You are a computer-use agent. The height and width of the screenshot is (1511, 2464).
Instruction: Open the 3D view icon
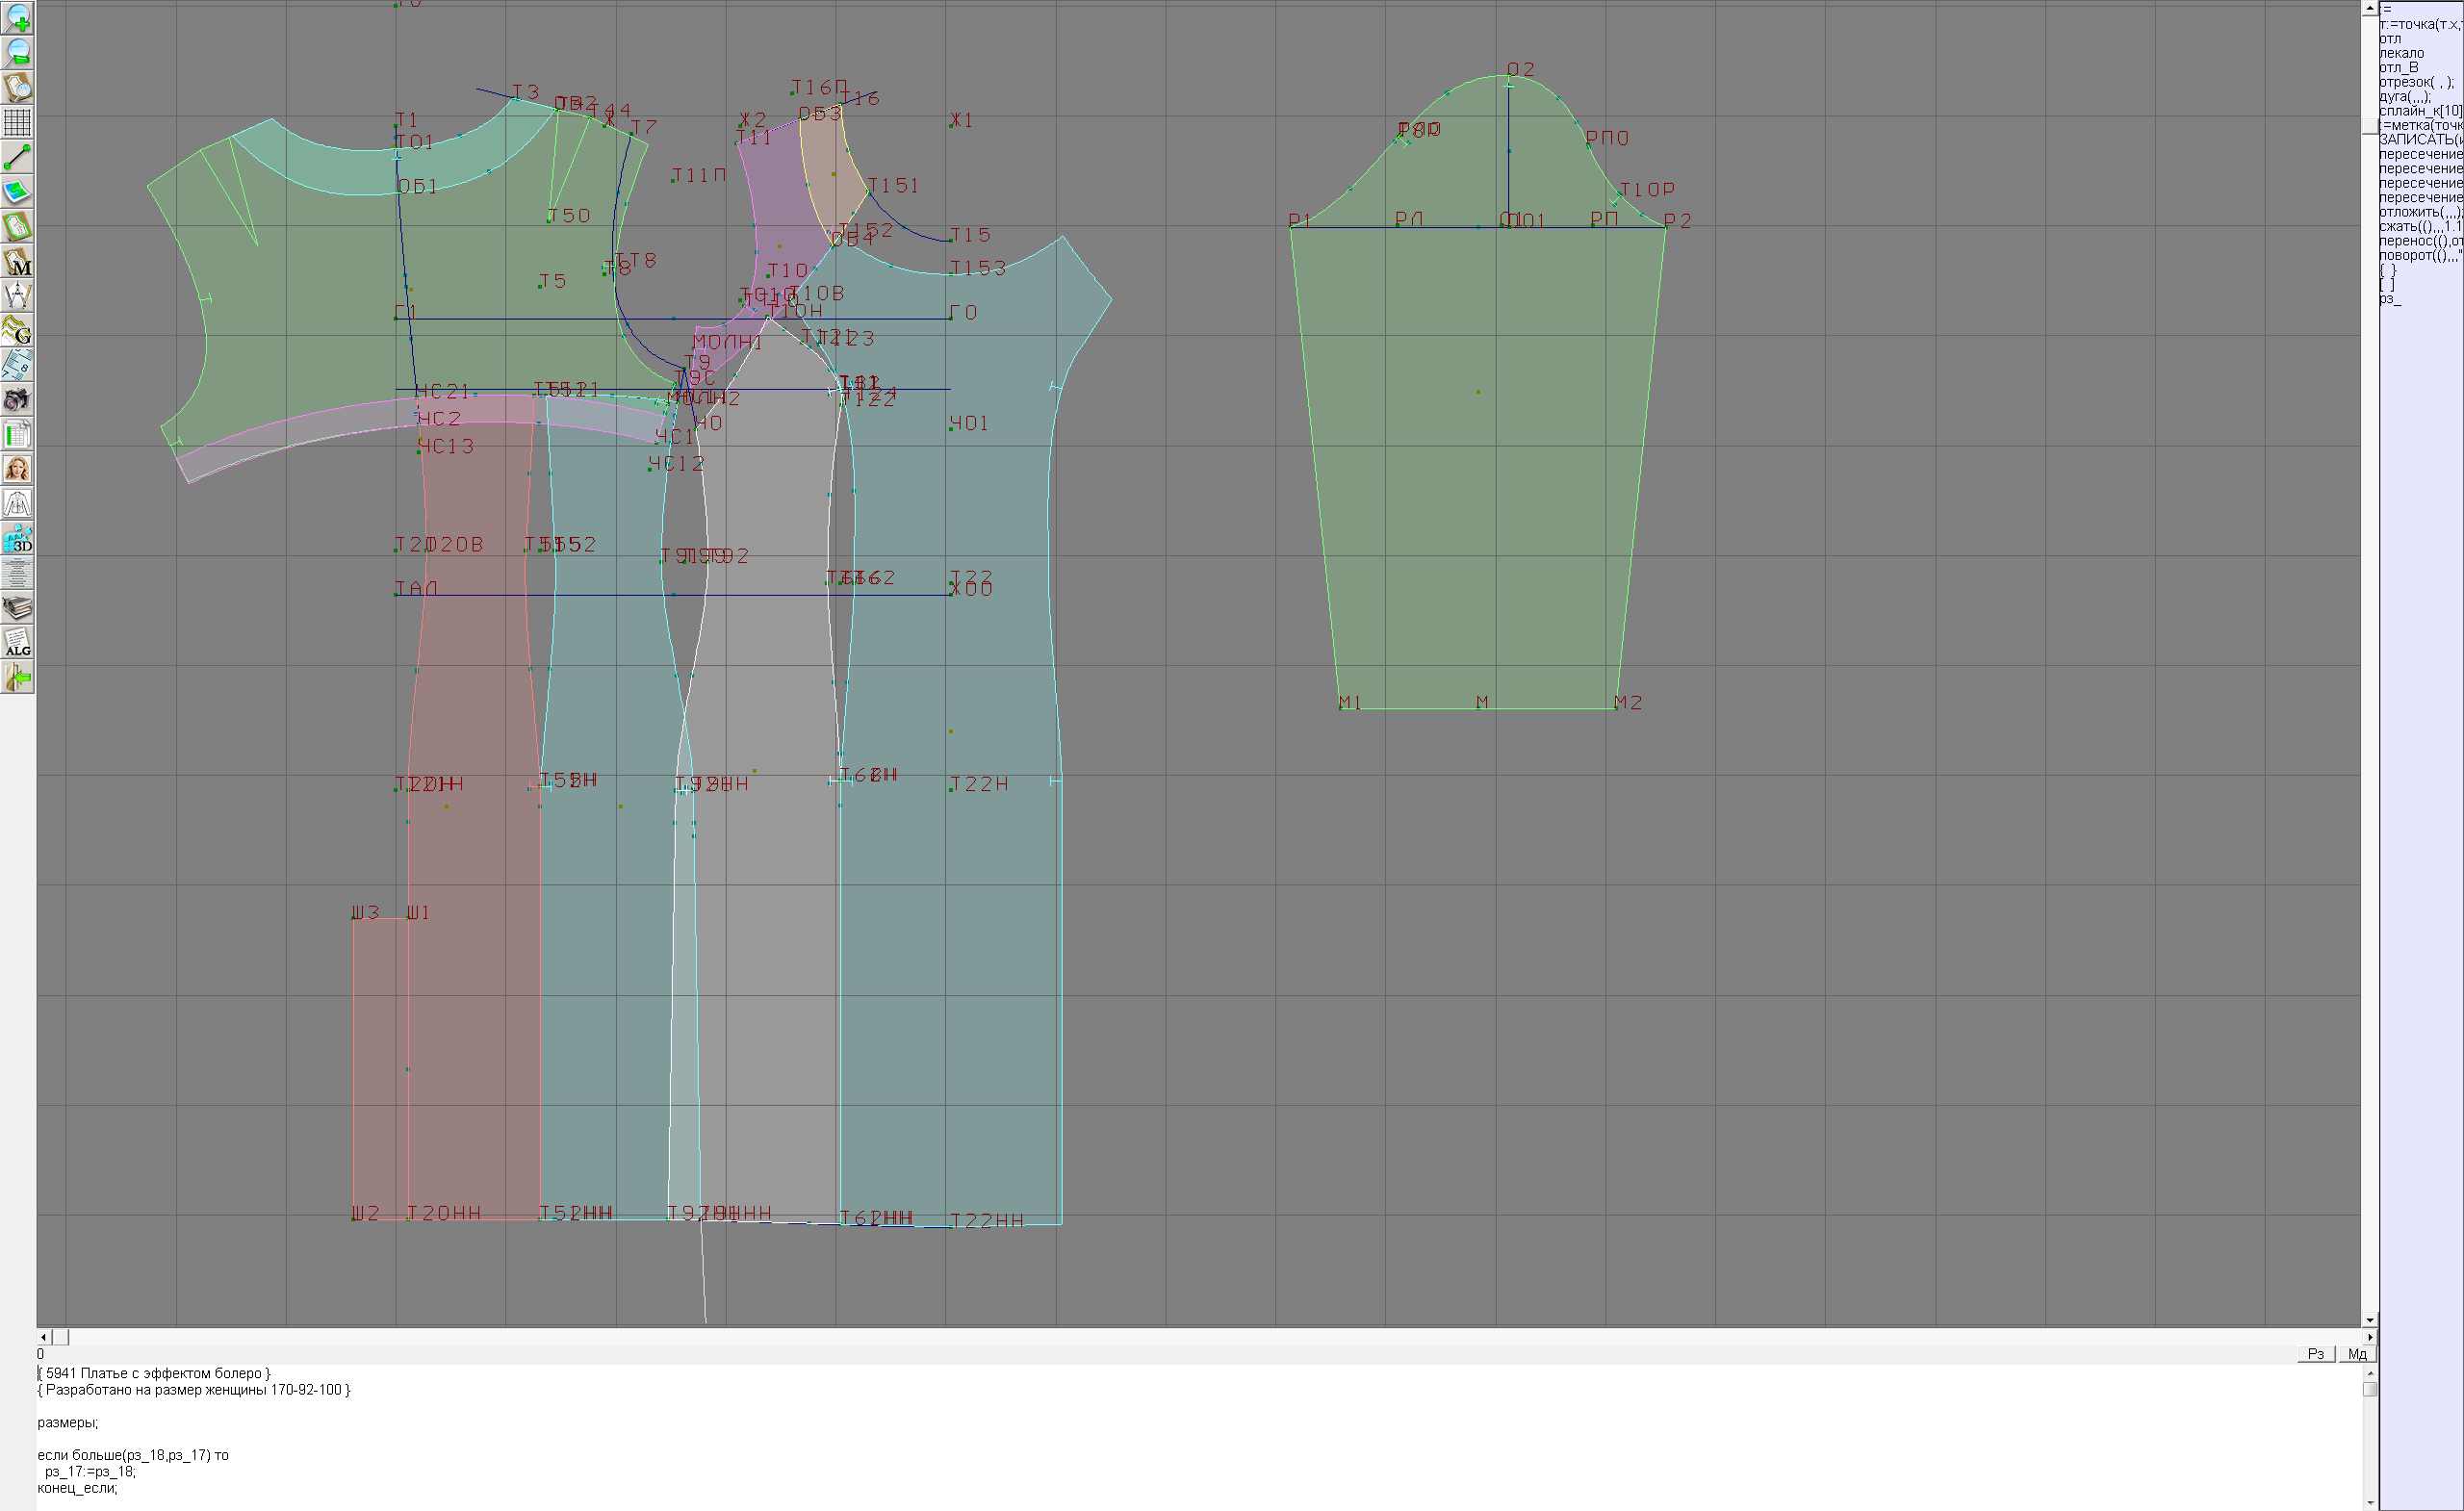17,539
